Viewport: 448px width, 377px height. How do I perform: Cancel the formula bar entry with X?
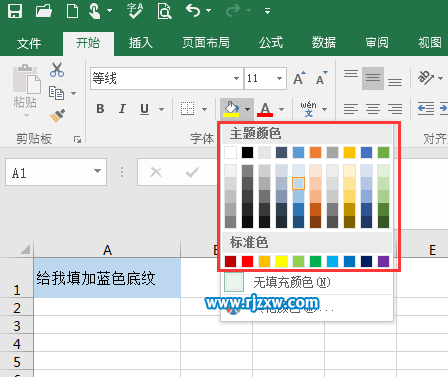tap(156, 172)
